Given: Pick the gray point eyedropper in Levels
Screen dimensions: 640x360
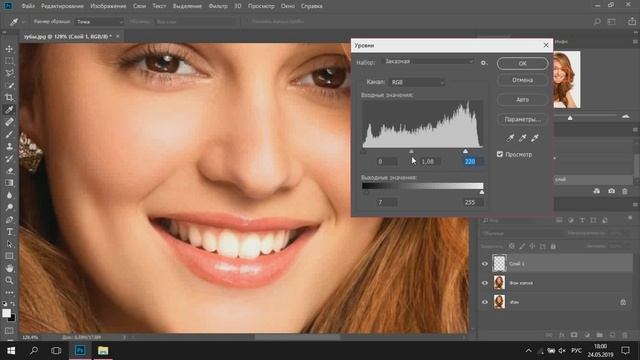Looking at the screenshot, I should click(522, 138).
